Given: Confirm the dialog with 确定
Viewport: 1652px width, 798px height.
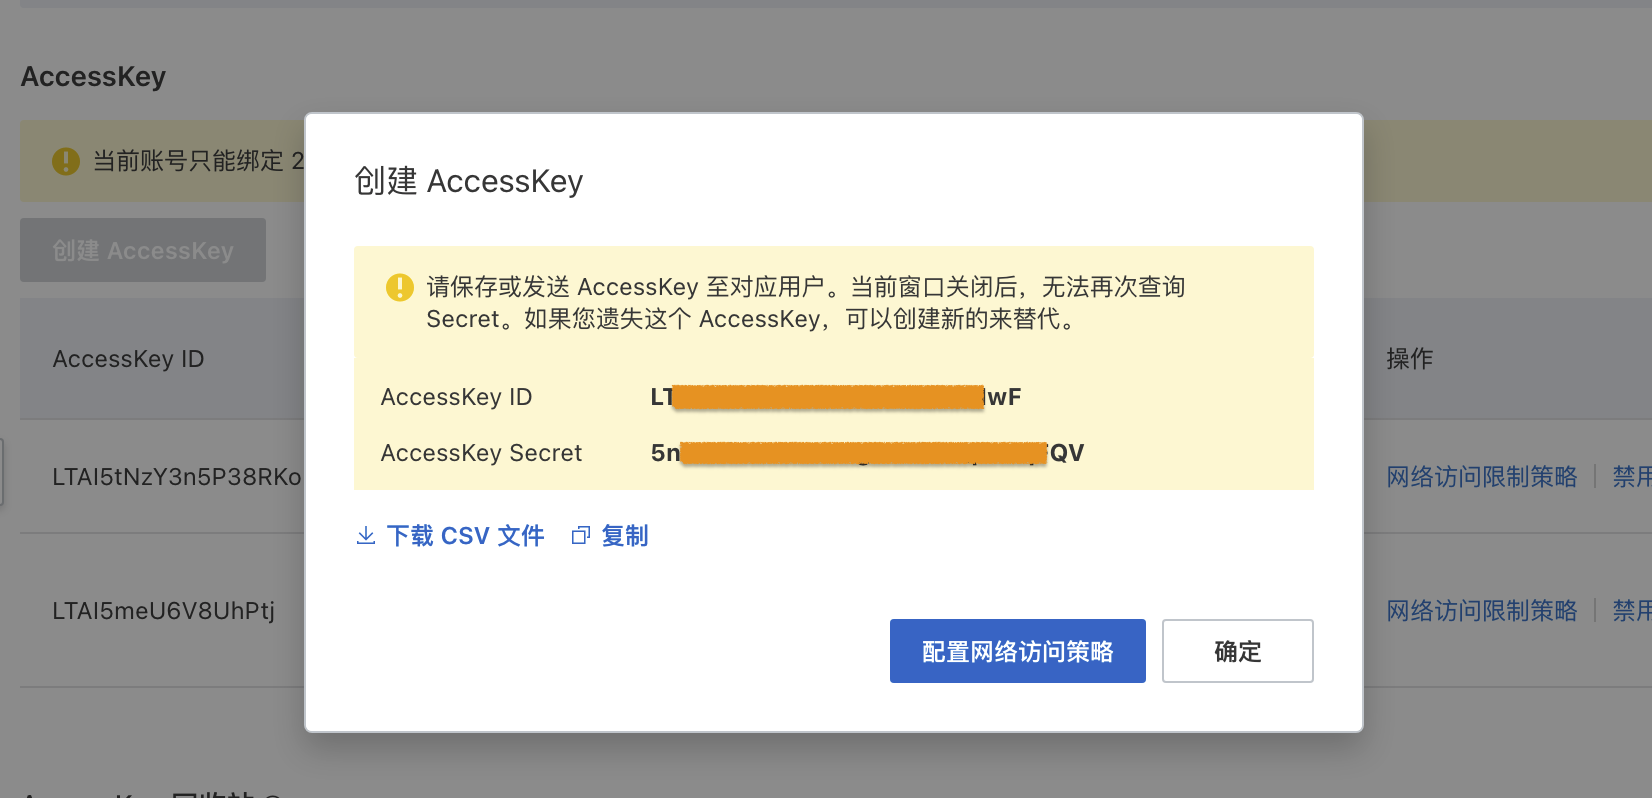Looking at the screenshot, I should 1238,651.
